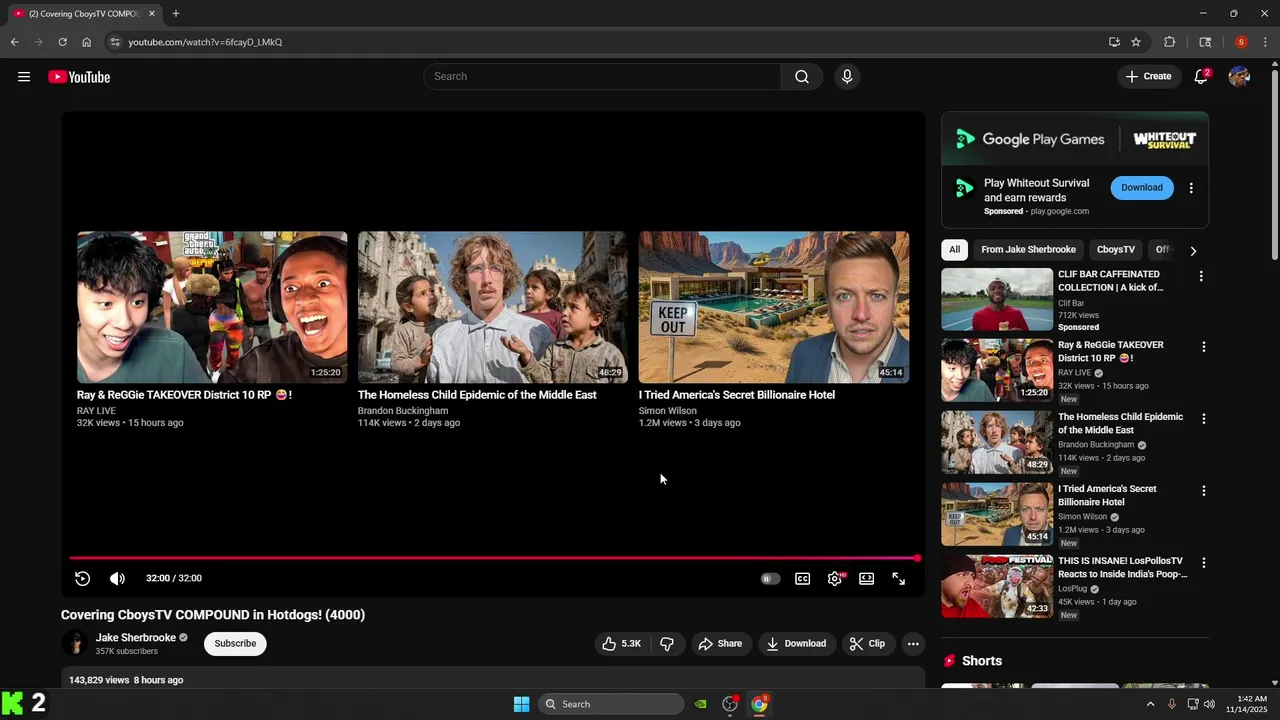Click the taskbar Search box
The image size is (1280, 720).
(x=611, y=704)
